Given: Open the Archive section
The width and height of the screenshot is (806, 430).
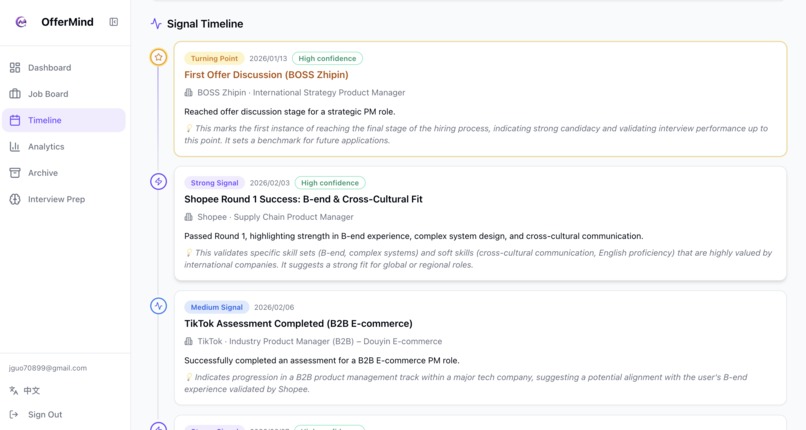Looking at the screenshot, I should click(64, 173).
